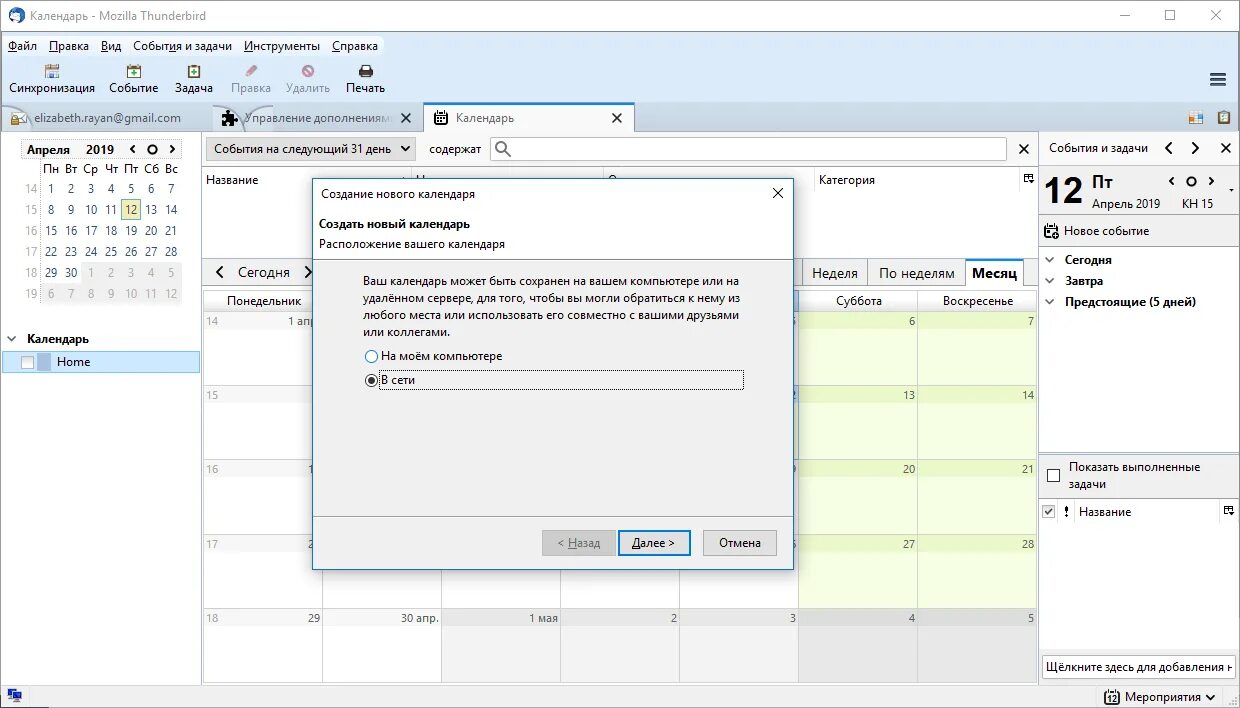Viewport: 1240px width, 708px height.
Task: Collapse the Завтра section
Action: pos(1050,281)
